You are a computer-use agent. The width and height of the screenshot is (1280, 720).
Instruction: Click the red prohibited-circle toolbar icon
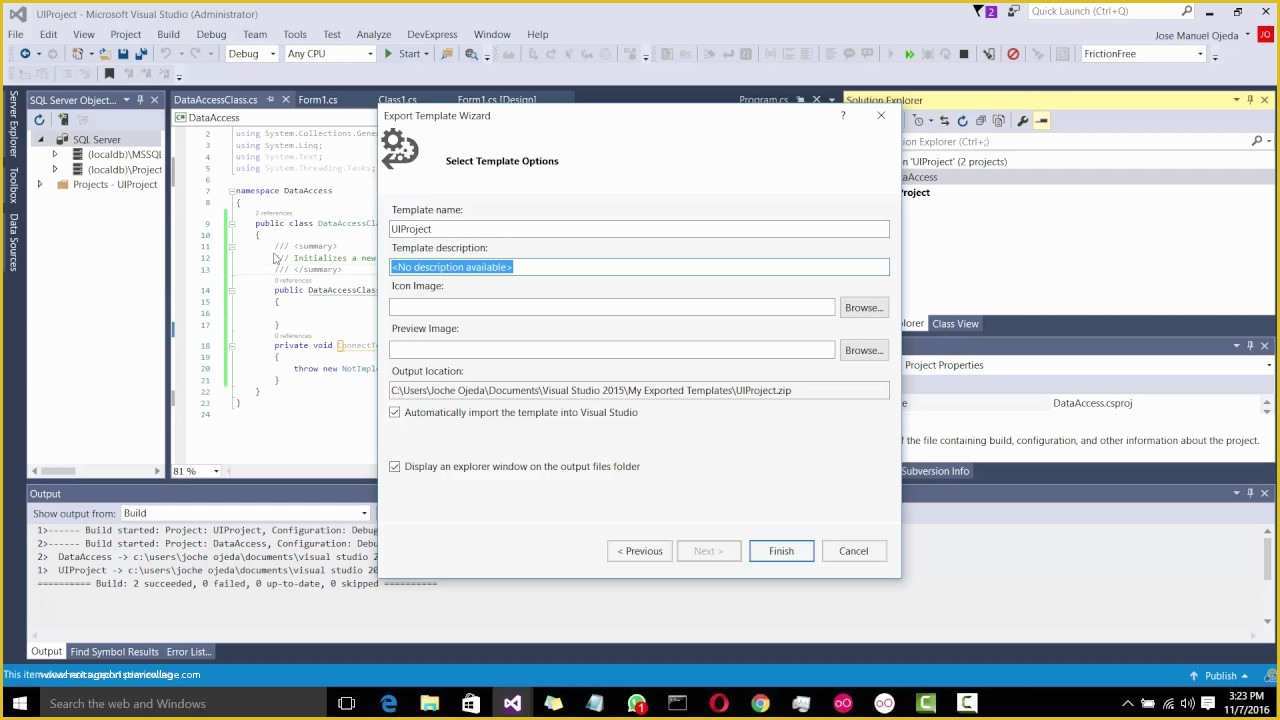coord(1013,54)
